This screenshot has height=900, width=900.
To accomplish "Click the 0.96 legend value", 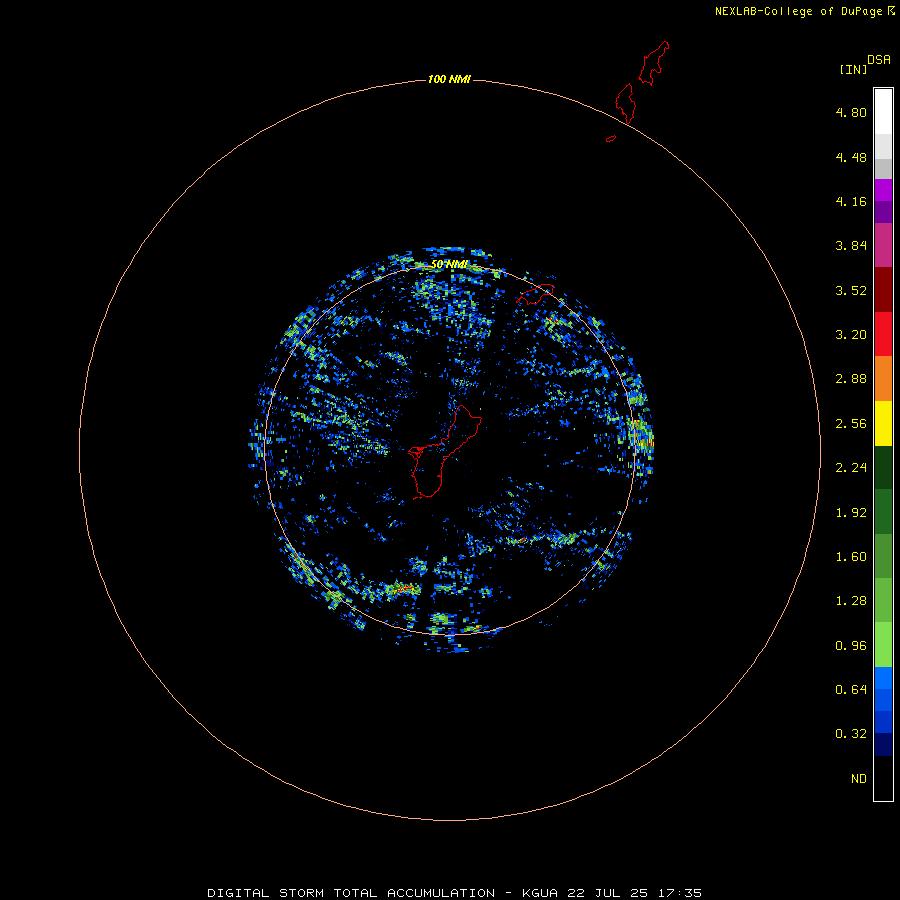I will tap(851, 646).
